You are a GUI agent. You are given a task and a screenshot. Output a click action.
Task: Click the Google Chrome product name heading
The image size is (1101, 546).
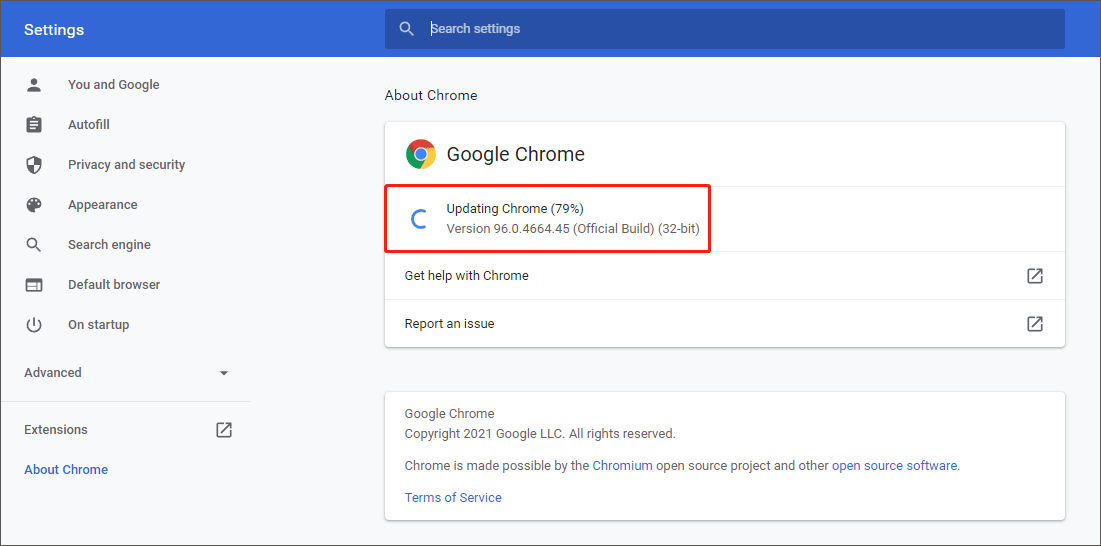(515, 154)
